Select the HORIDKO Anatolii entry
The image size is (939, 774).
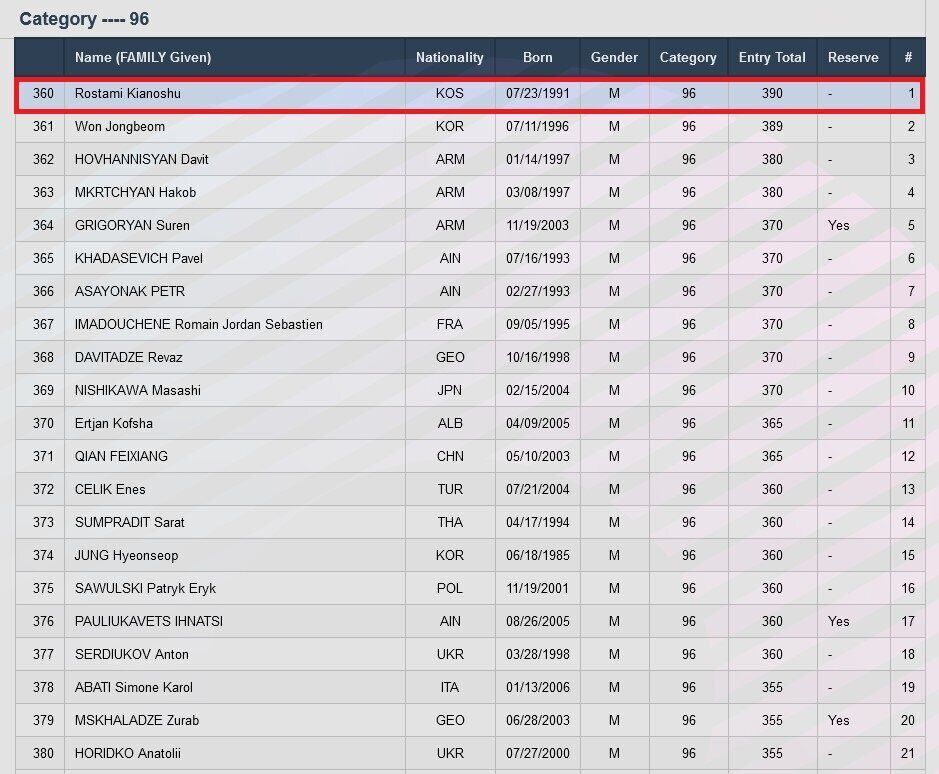[127, 753]
